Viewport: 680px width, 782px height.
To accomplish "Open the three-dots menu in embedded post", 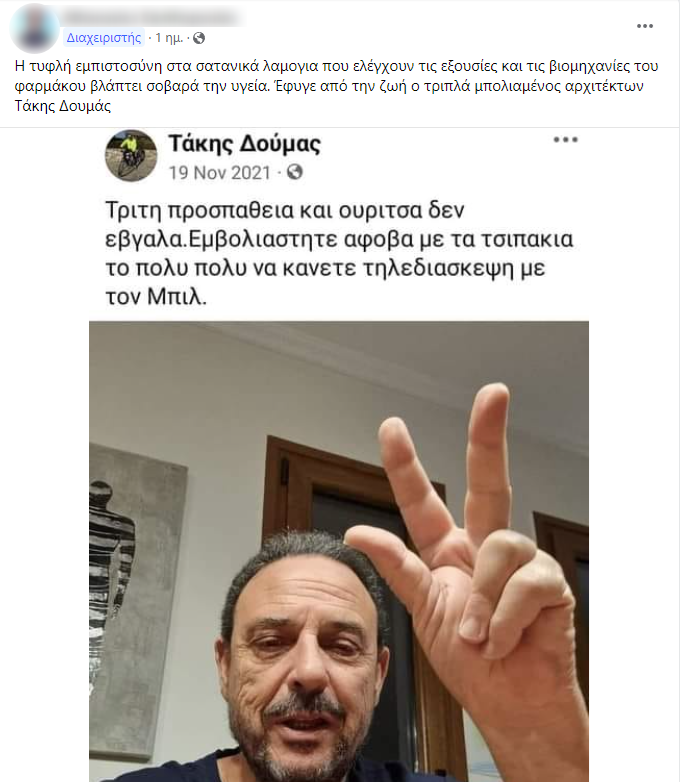I will (x=565, y=140).
